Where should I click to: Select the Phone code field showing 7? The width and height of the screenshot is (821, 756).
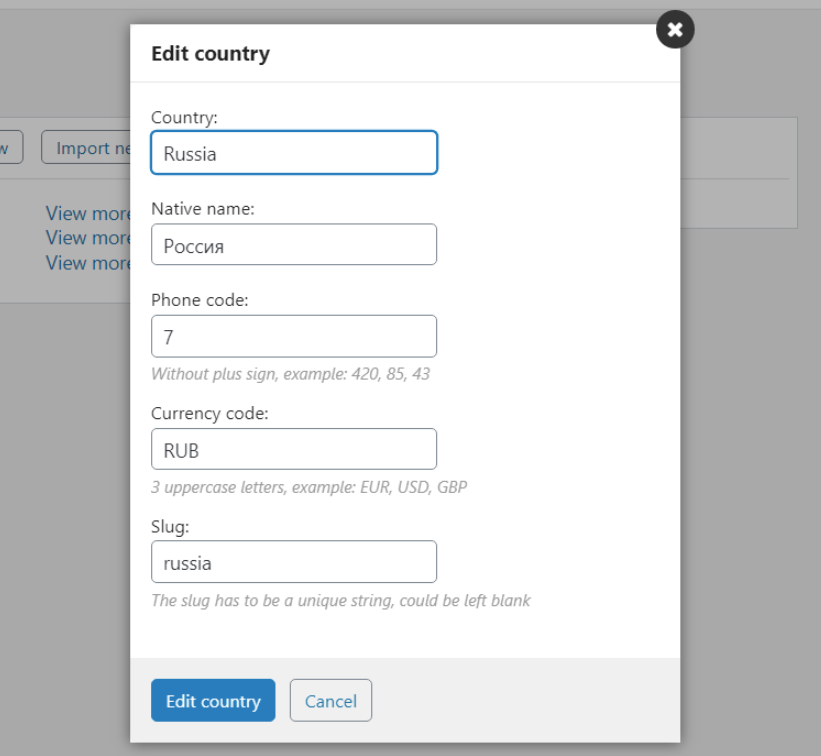click(293, 337)
